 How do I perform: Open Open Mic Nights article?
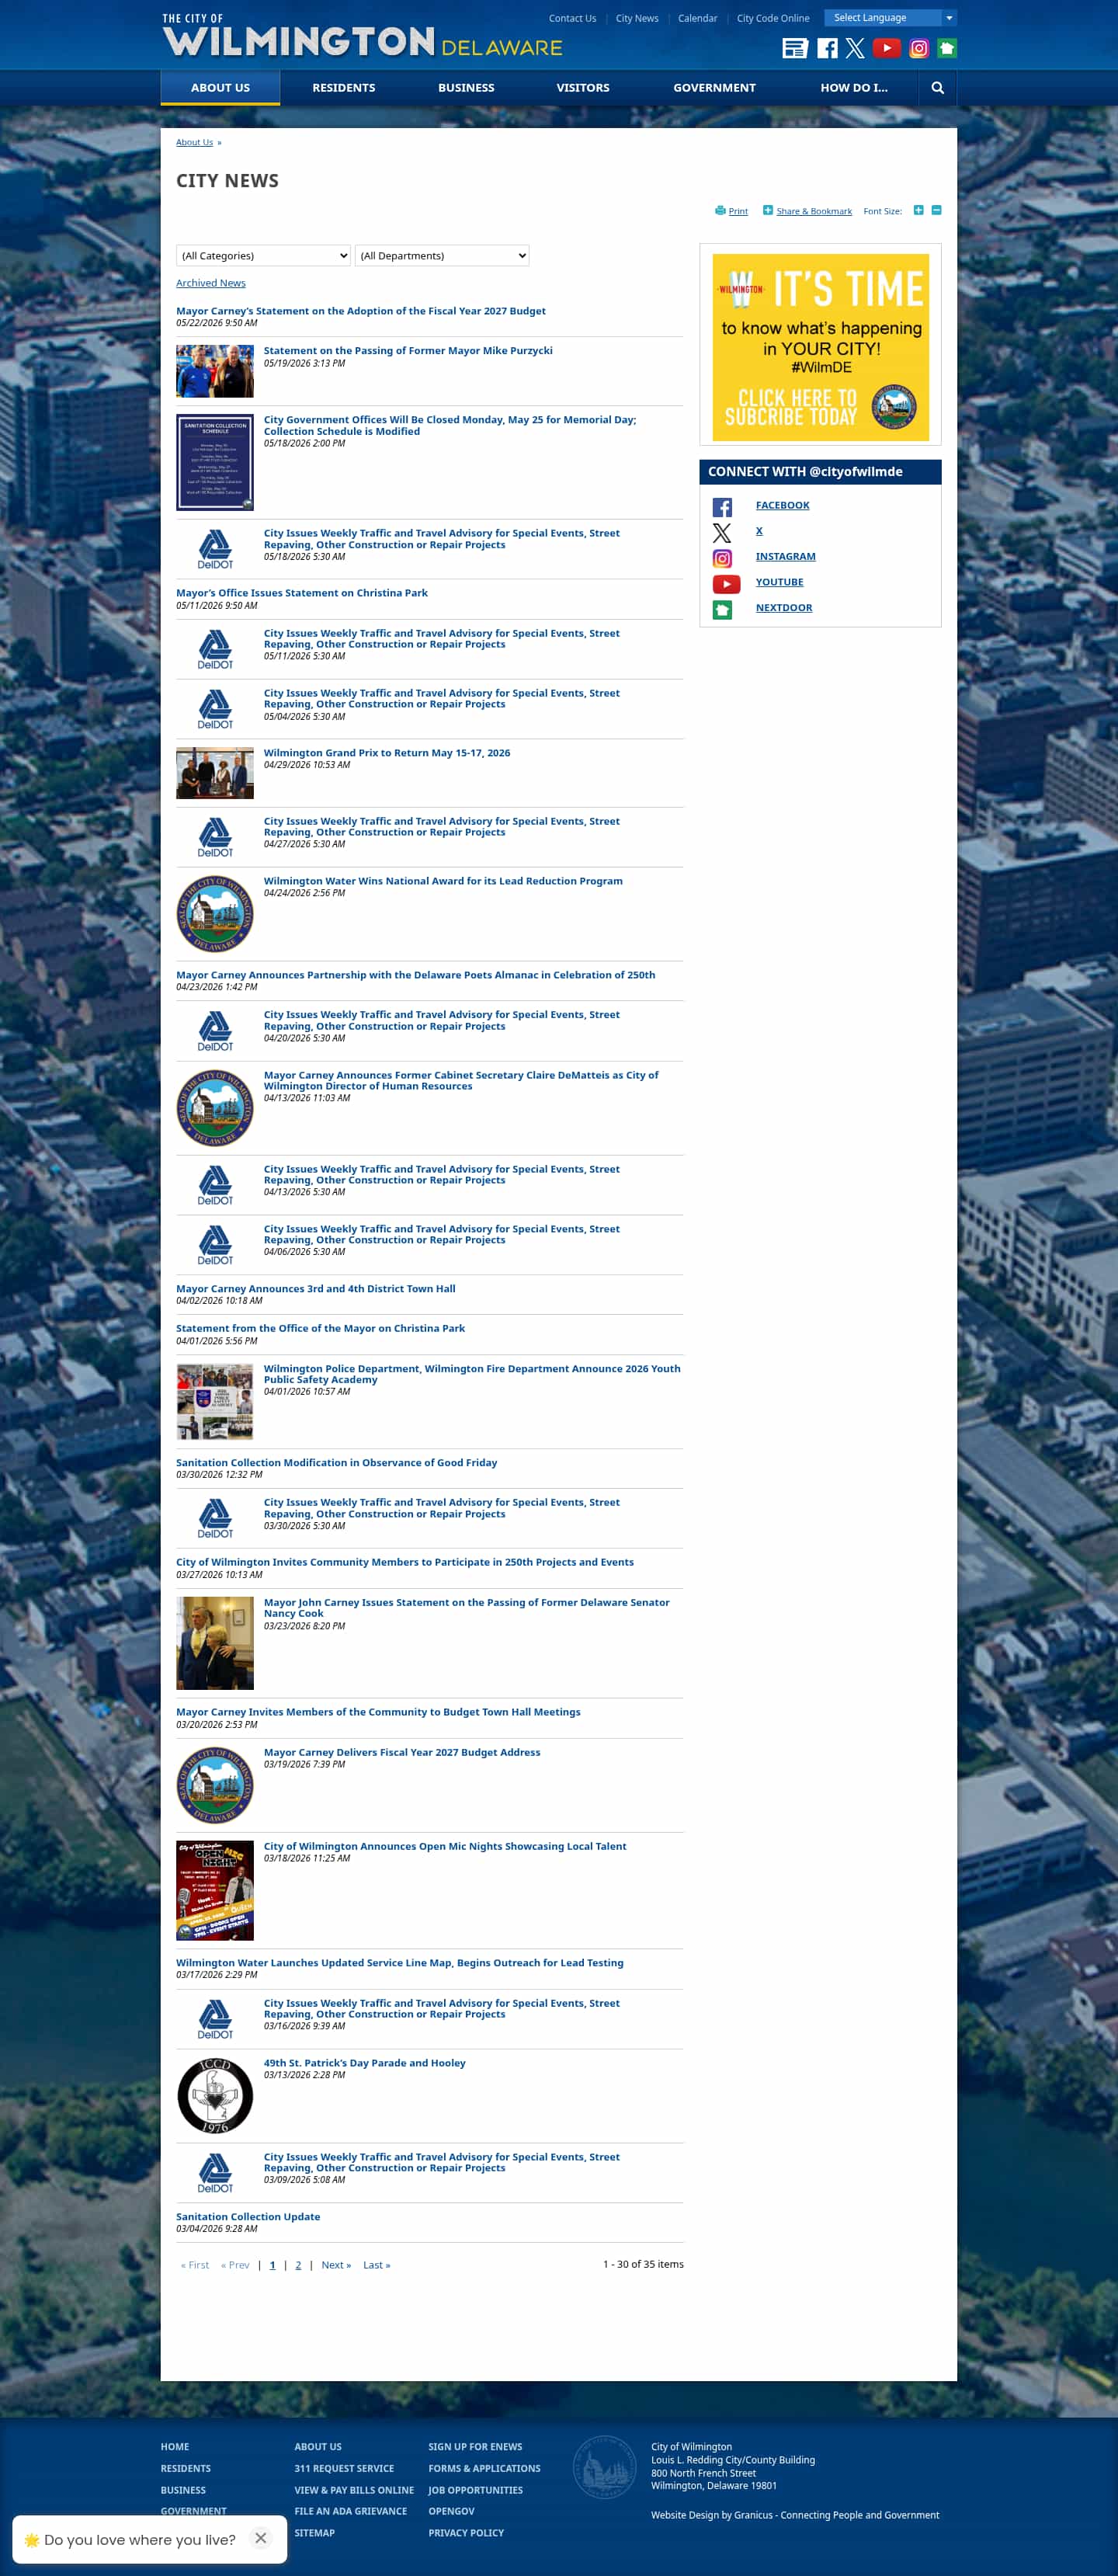click(x=445, y=1846)
